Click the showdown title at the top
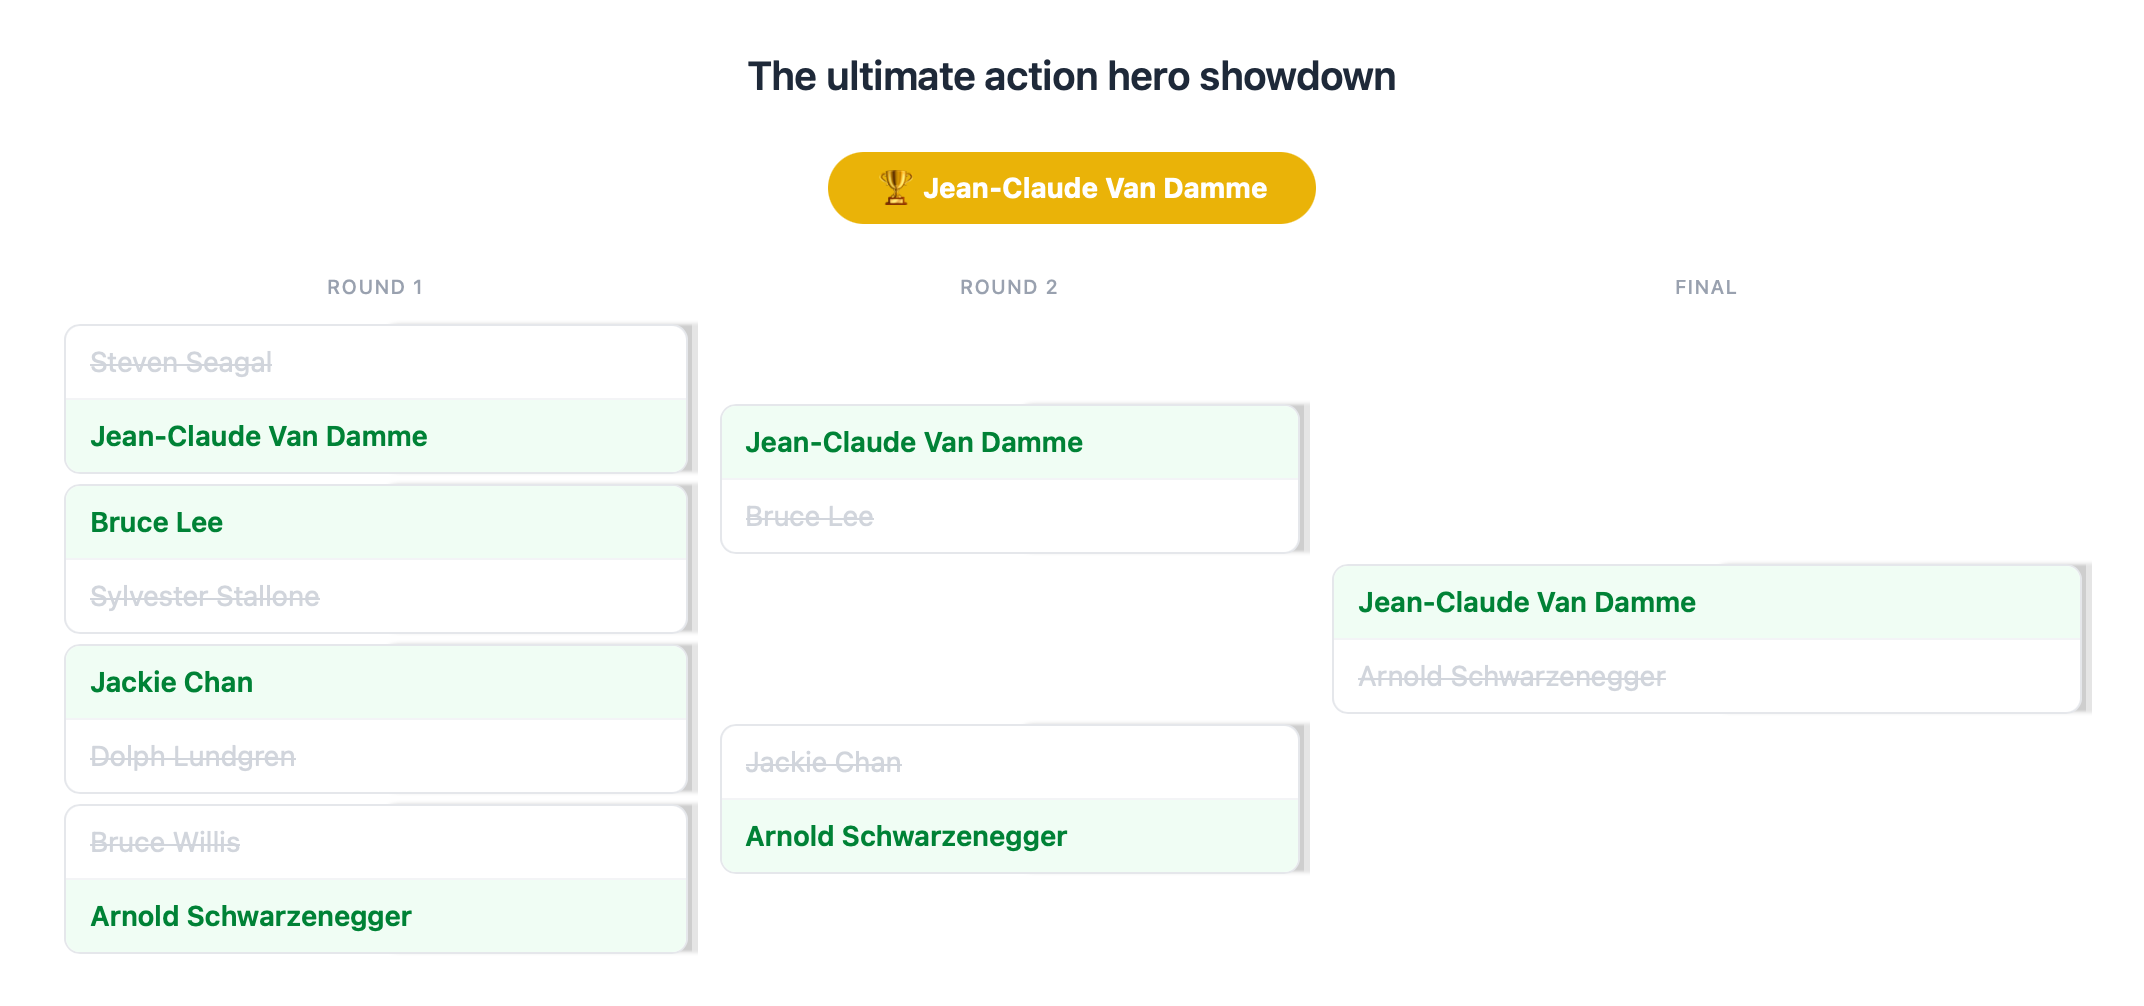The width and height of the screenshot is (2144, 1006). click(1071, 76)
